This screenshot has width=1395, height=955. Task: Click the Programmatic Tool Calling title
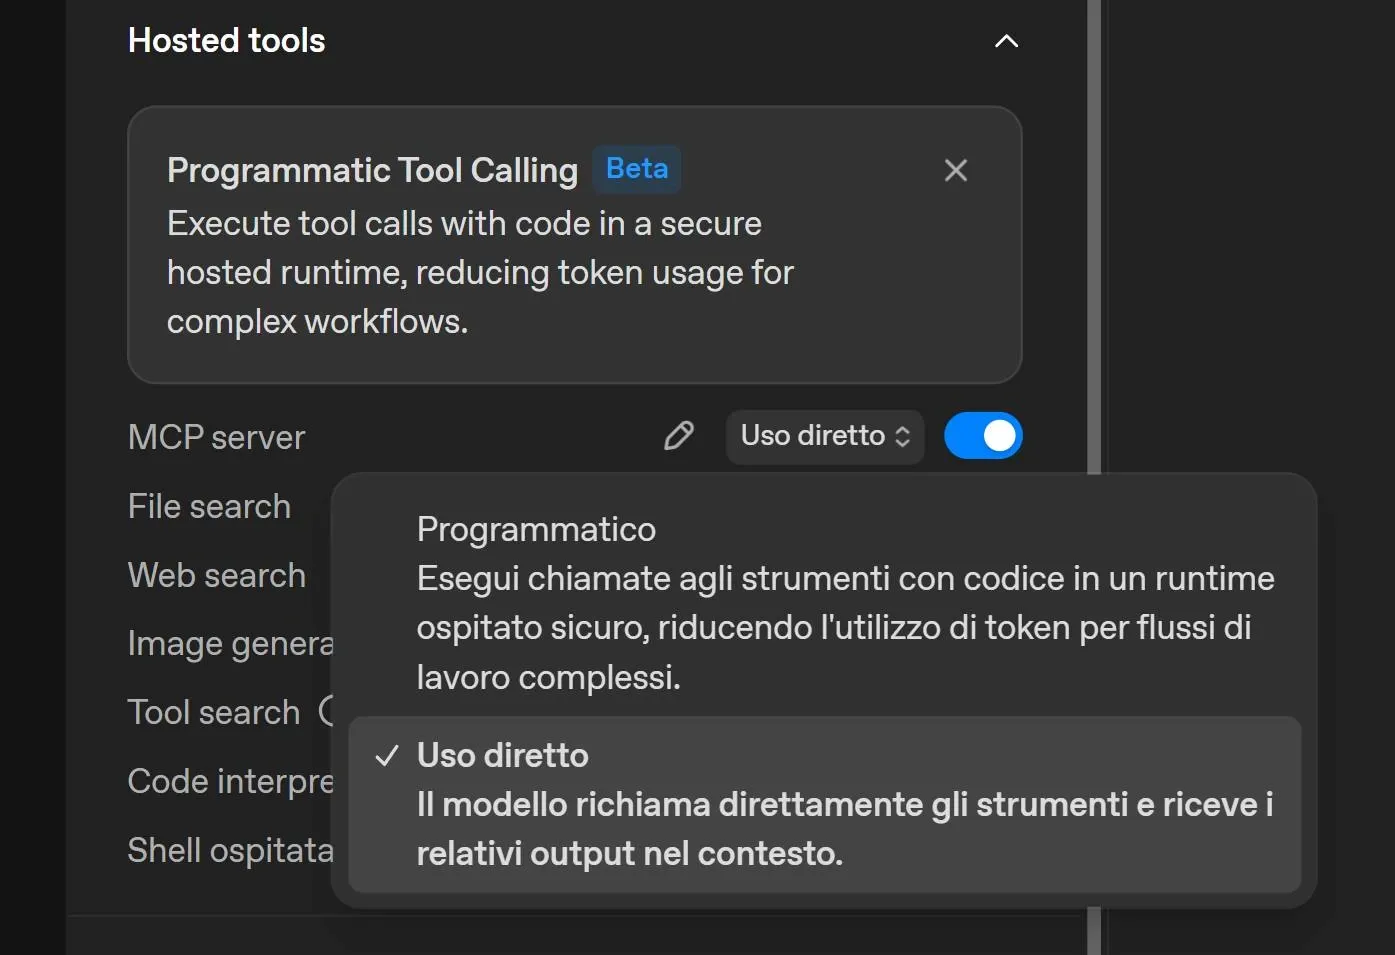pos(372,170)
